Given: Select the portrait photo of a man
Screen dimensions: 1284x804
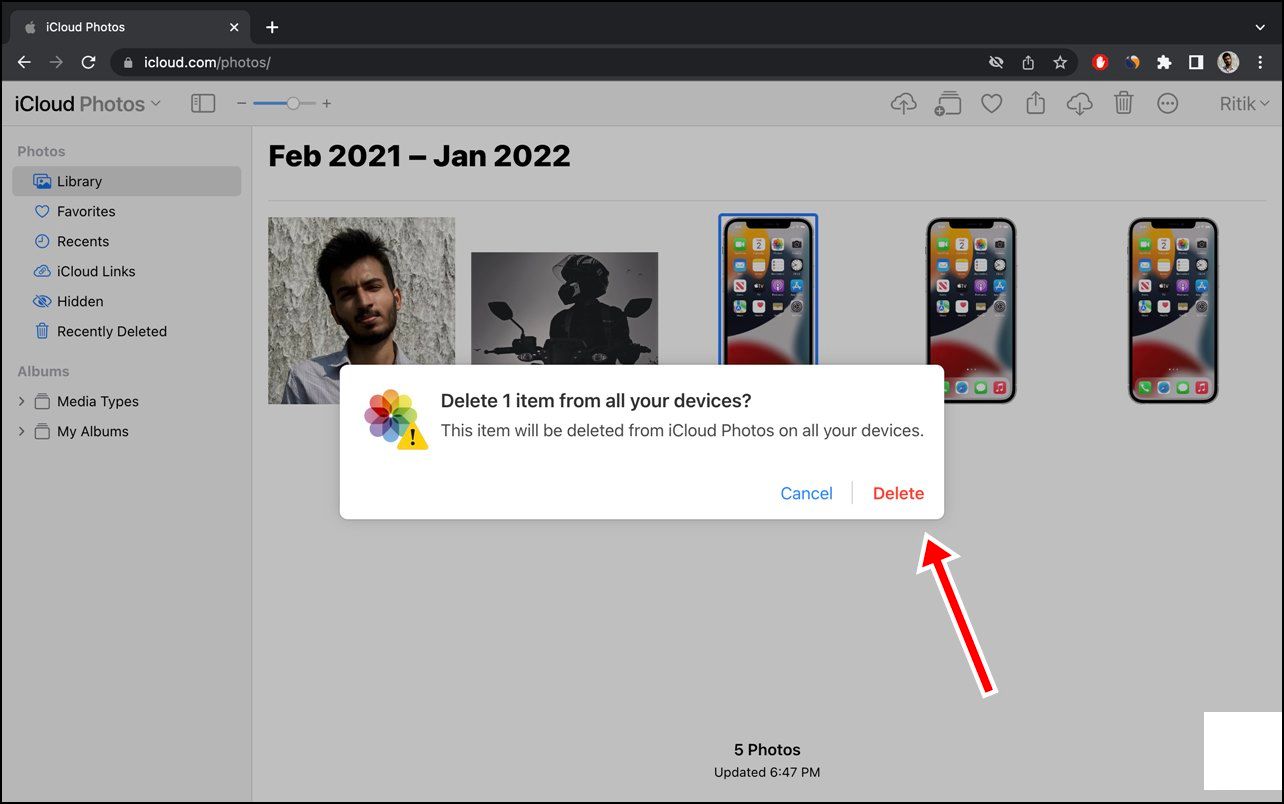Looking at the screenshot, I should click(361, 310).
